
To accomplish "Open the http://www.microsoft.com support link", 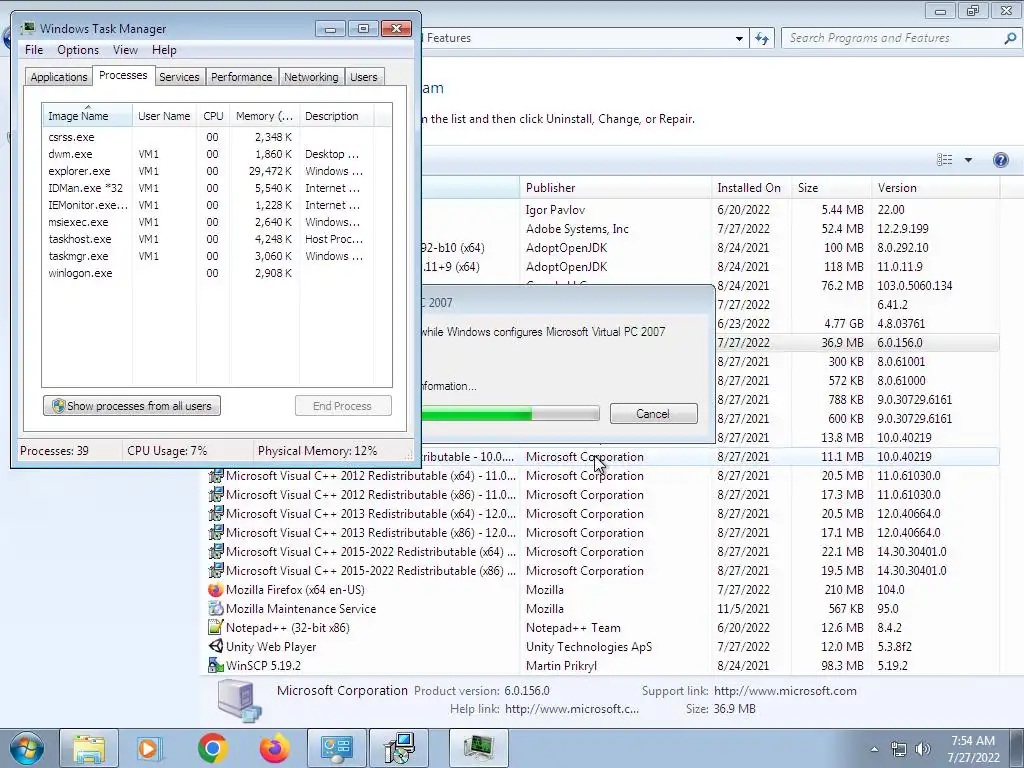I will (x=785, y=691).
